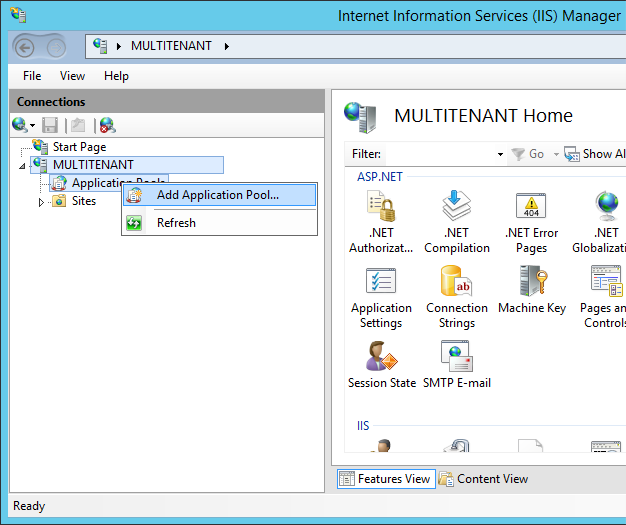
Task: Open Pages and Controls feature
Action: click(x=603, y=297)
